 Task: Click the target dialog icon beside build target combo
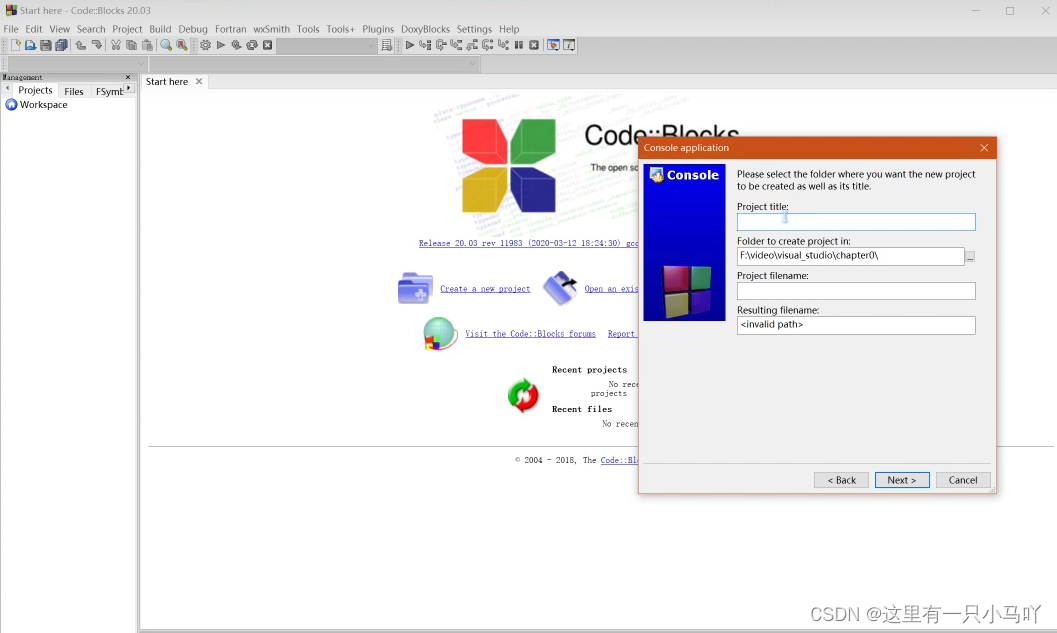pyautogui.click(x=386, y=45)
